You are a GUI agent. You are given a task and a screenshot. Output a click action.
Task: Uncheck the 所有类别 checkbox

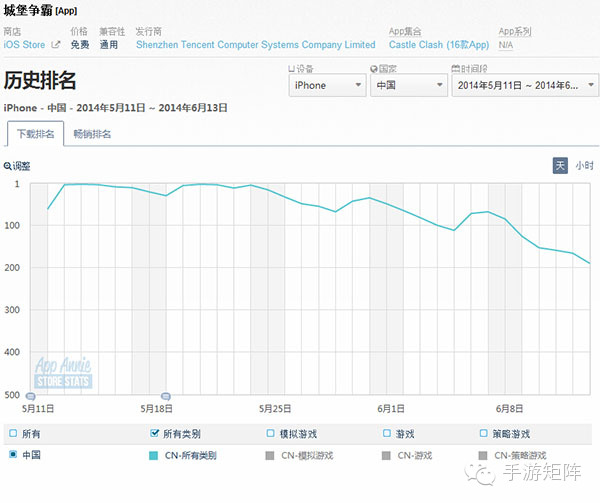click(154, 433)
